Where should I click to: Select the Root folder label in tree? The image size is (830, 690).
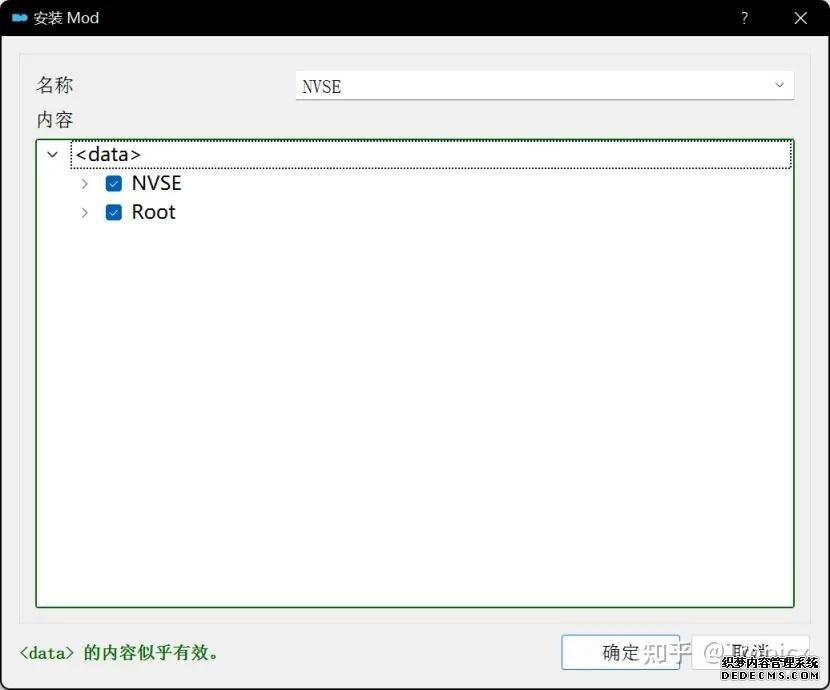153,212
